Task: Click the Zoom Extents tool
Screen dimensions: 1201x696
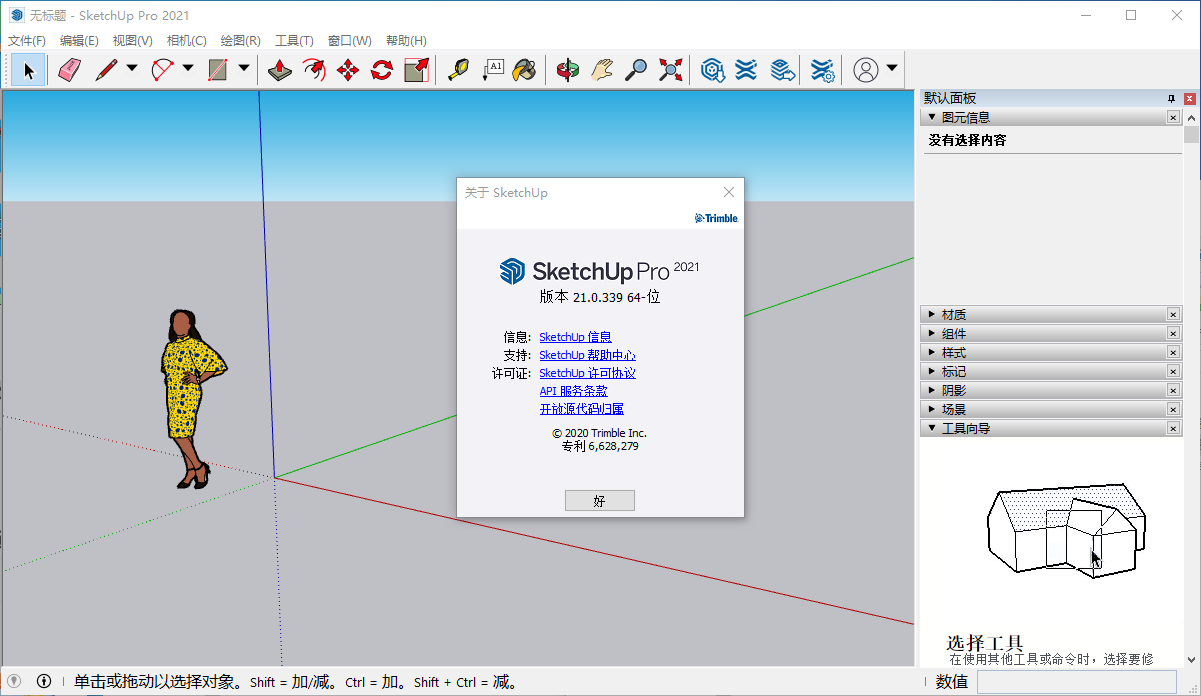Action: pos(670,70)
